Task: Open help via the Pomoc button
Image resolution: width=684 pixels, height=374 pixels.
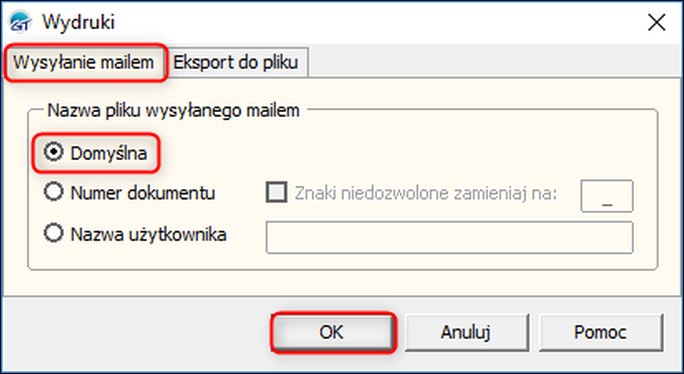Action: (601, 332)
